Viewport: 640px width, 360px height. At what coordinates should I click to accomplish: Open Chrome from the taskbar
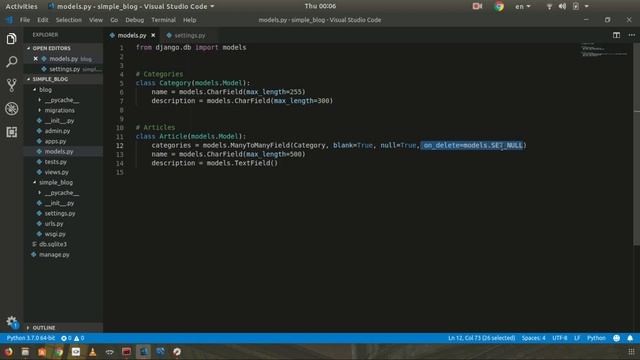pos(59,351)
